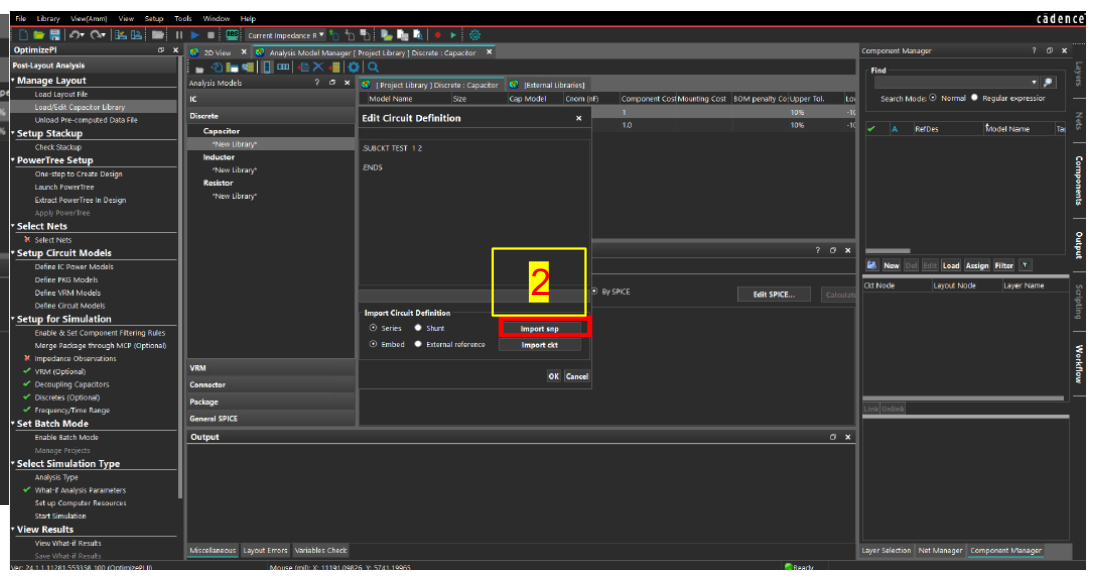This screenshot has height=579, width=1099.
Task: Click the Edit SPICE... button
Action: click(x=774, y=294)
